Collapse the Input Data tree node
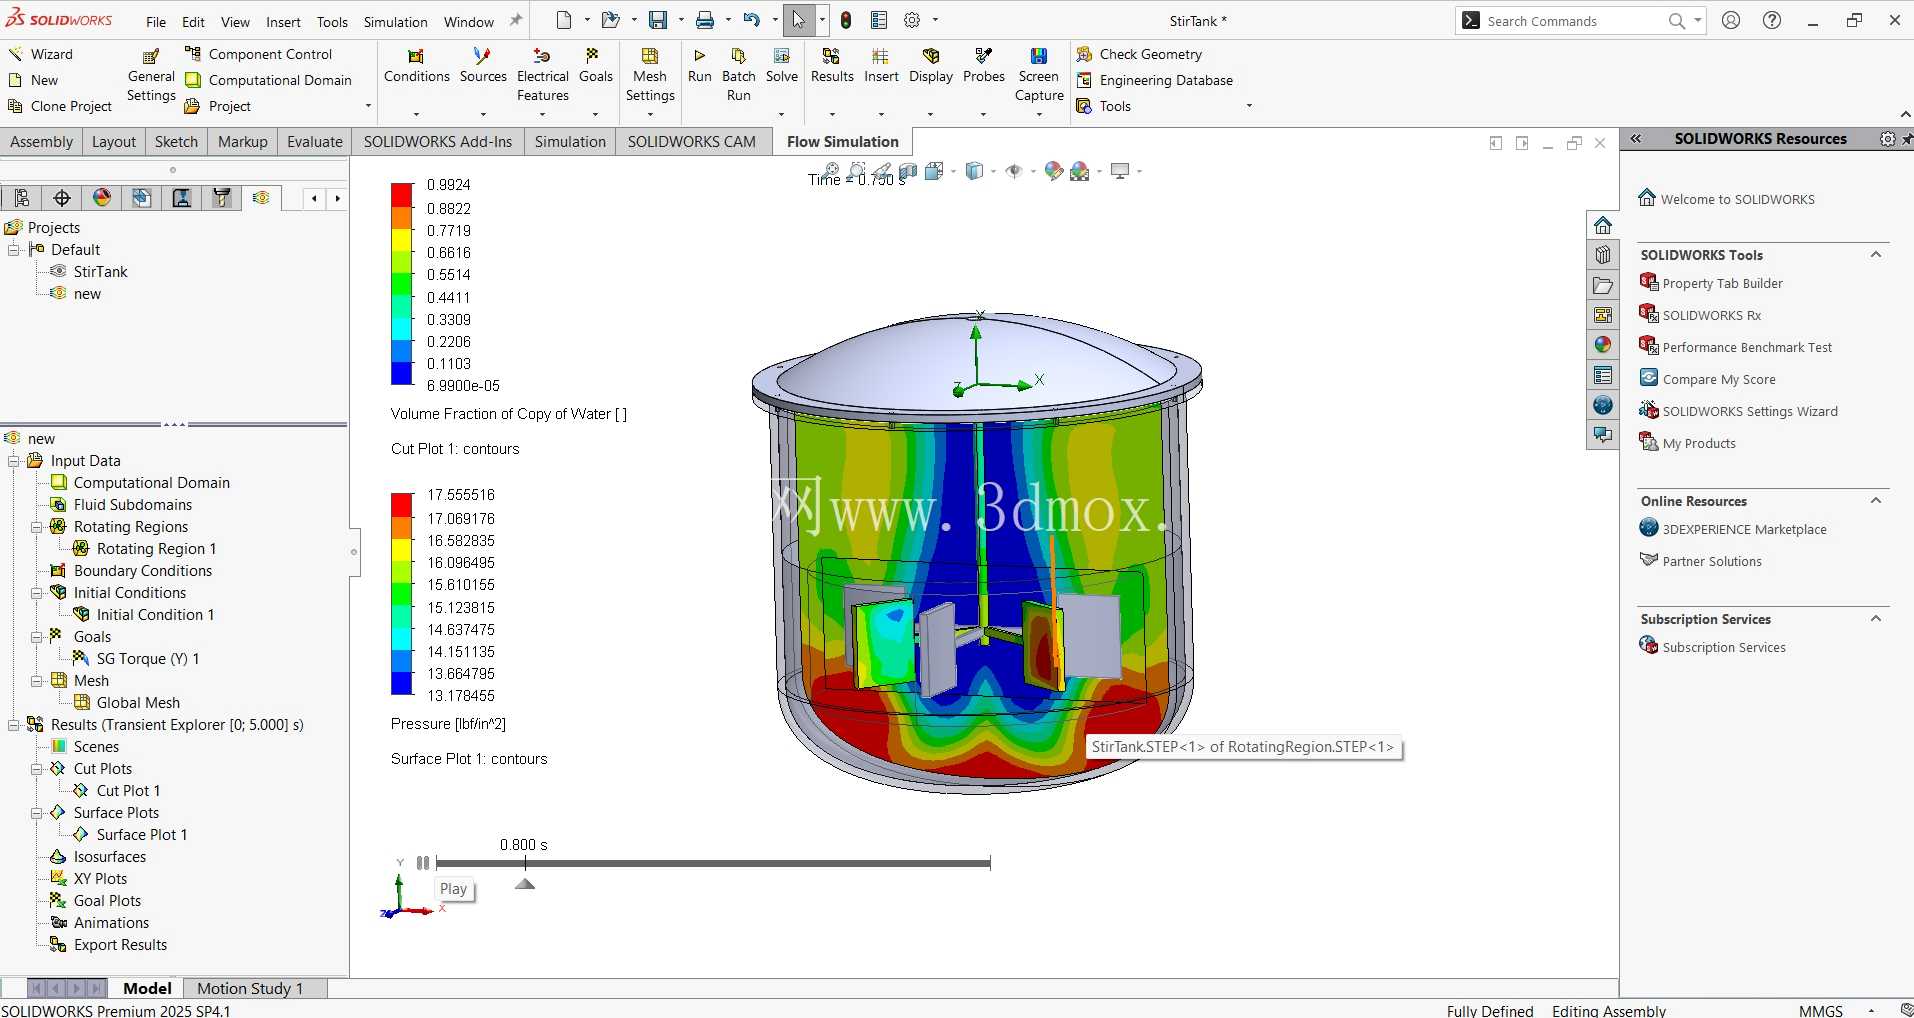Image resolution: width=1914 pixels, height=1018 pixels. tap(14, 461)
